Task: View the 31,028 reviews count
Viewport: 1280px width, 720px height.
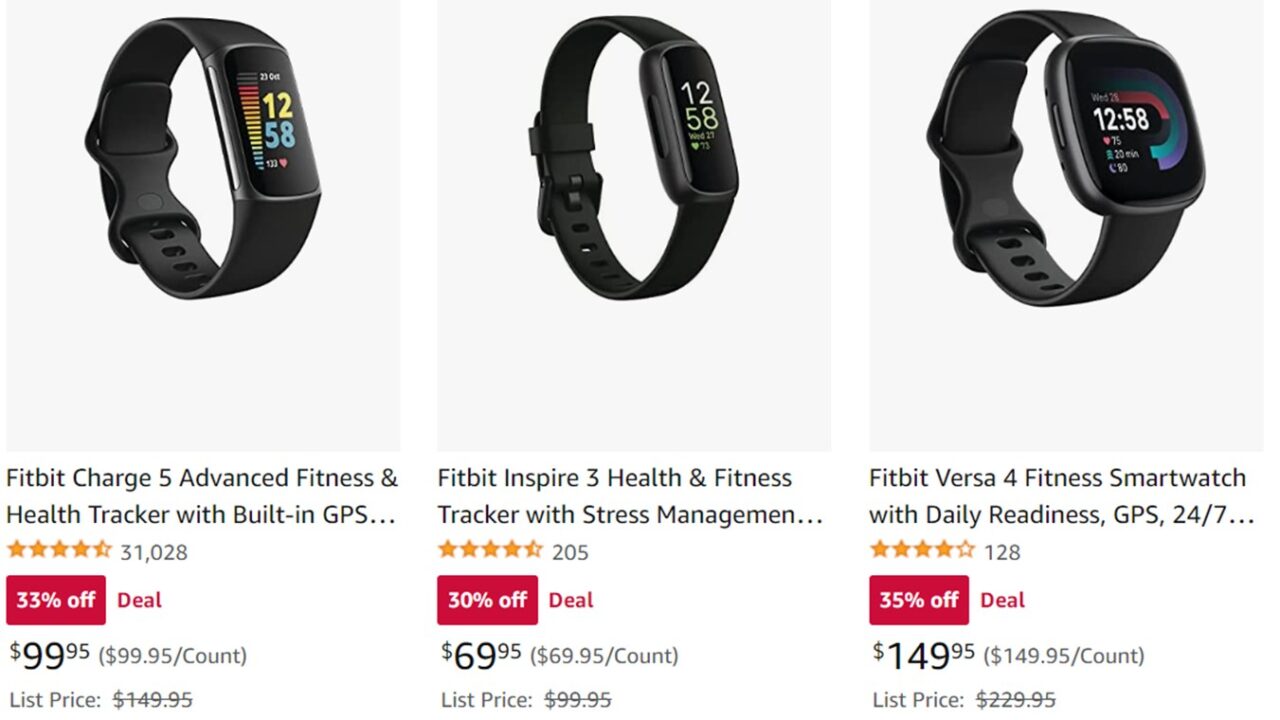Action: (154, 552)
